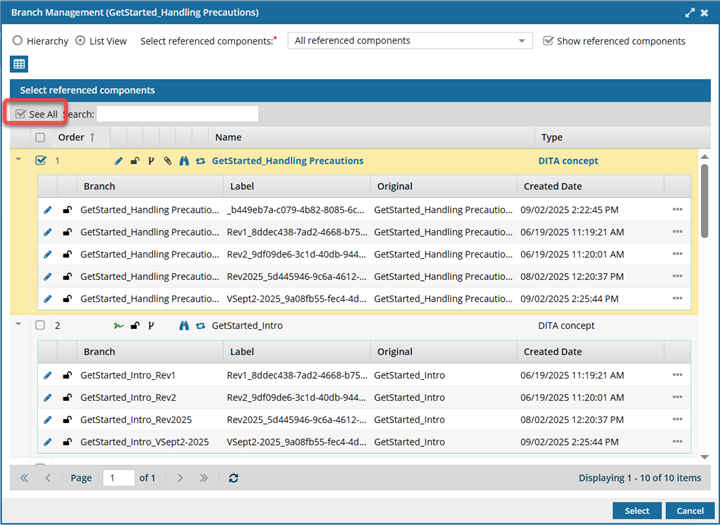Click the Created Date column header

554,186
